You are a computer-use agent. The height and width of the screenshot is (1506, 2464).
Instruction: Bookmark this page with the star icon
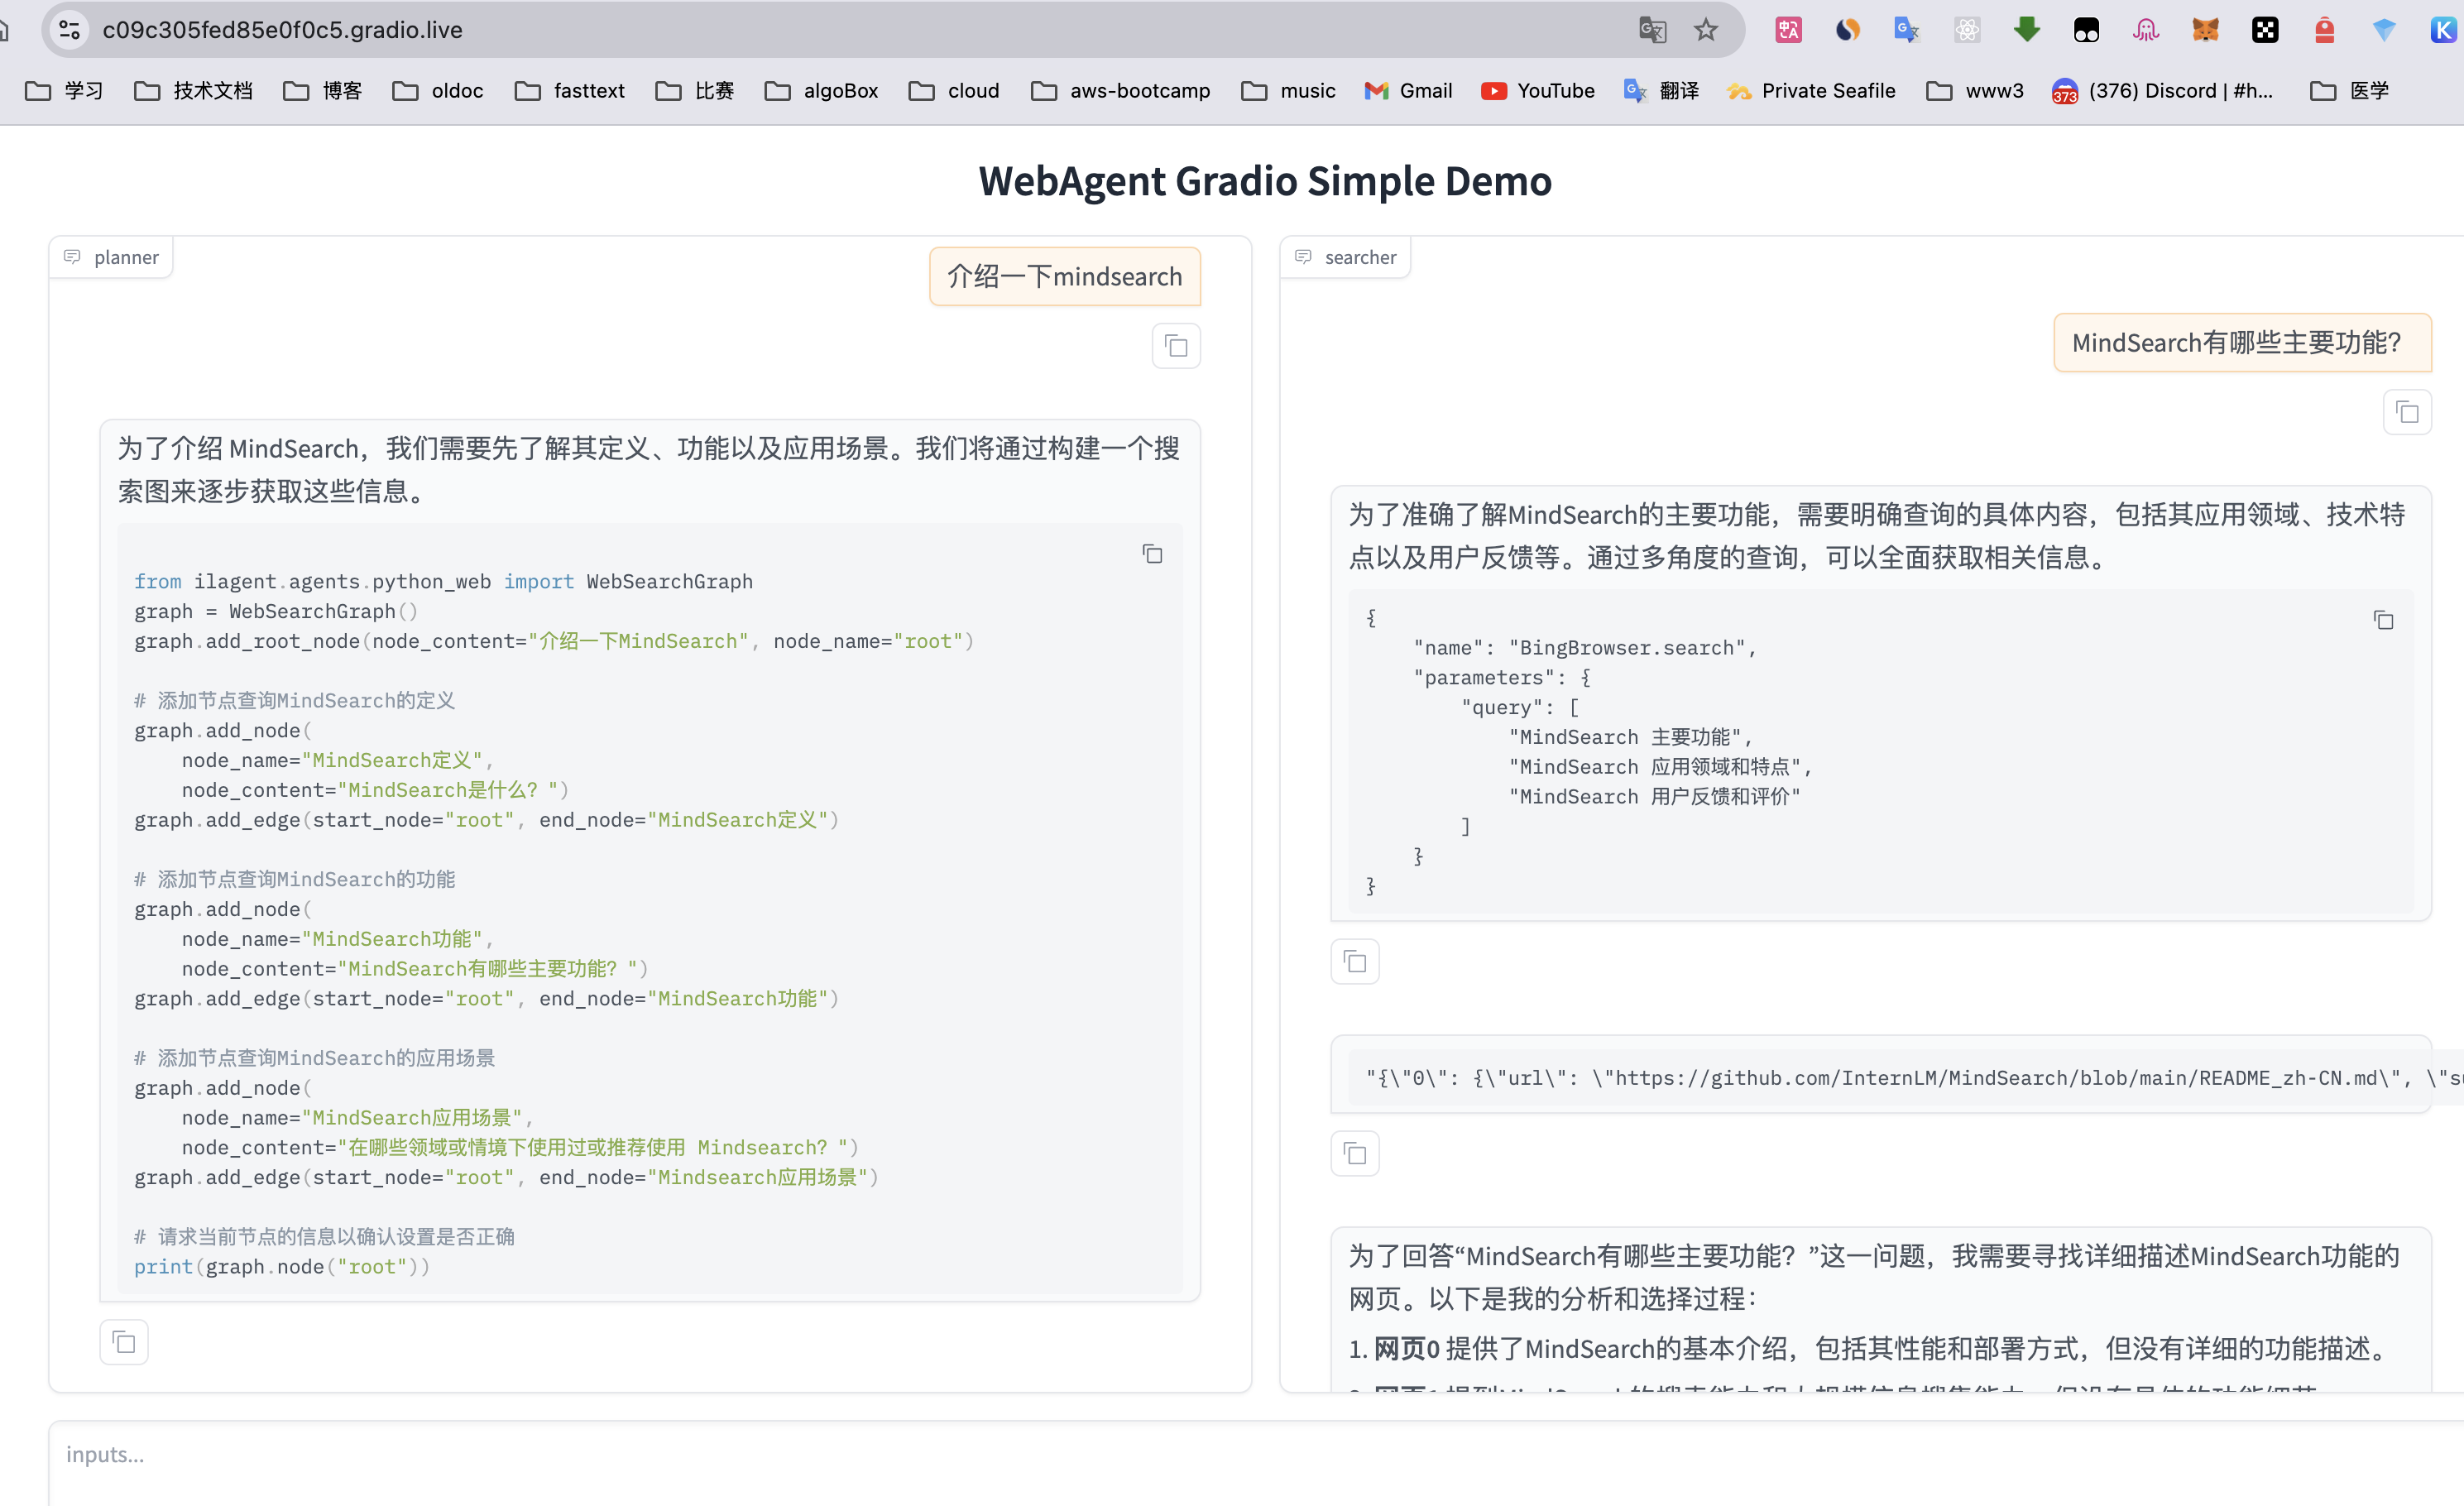tap(1706, 30)
